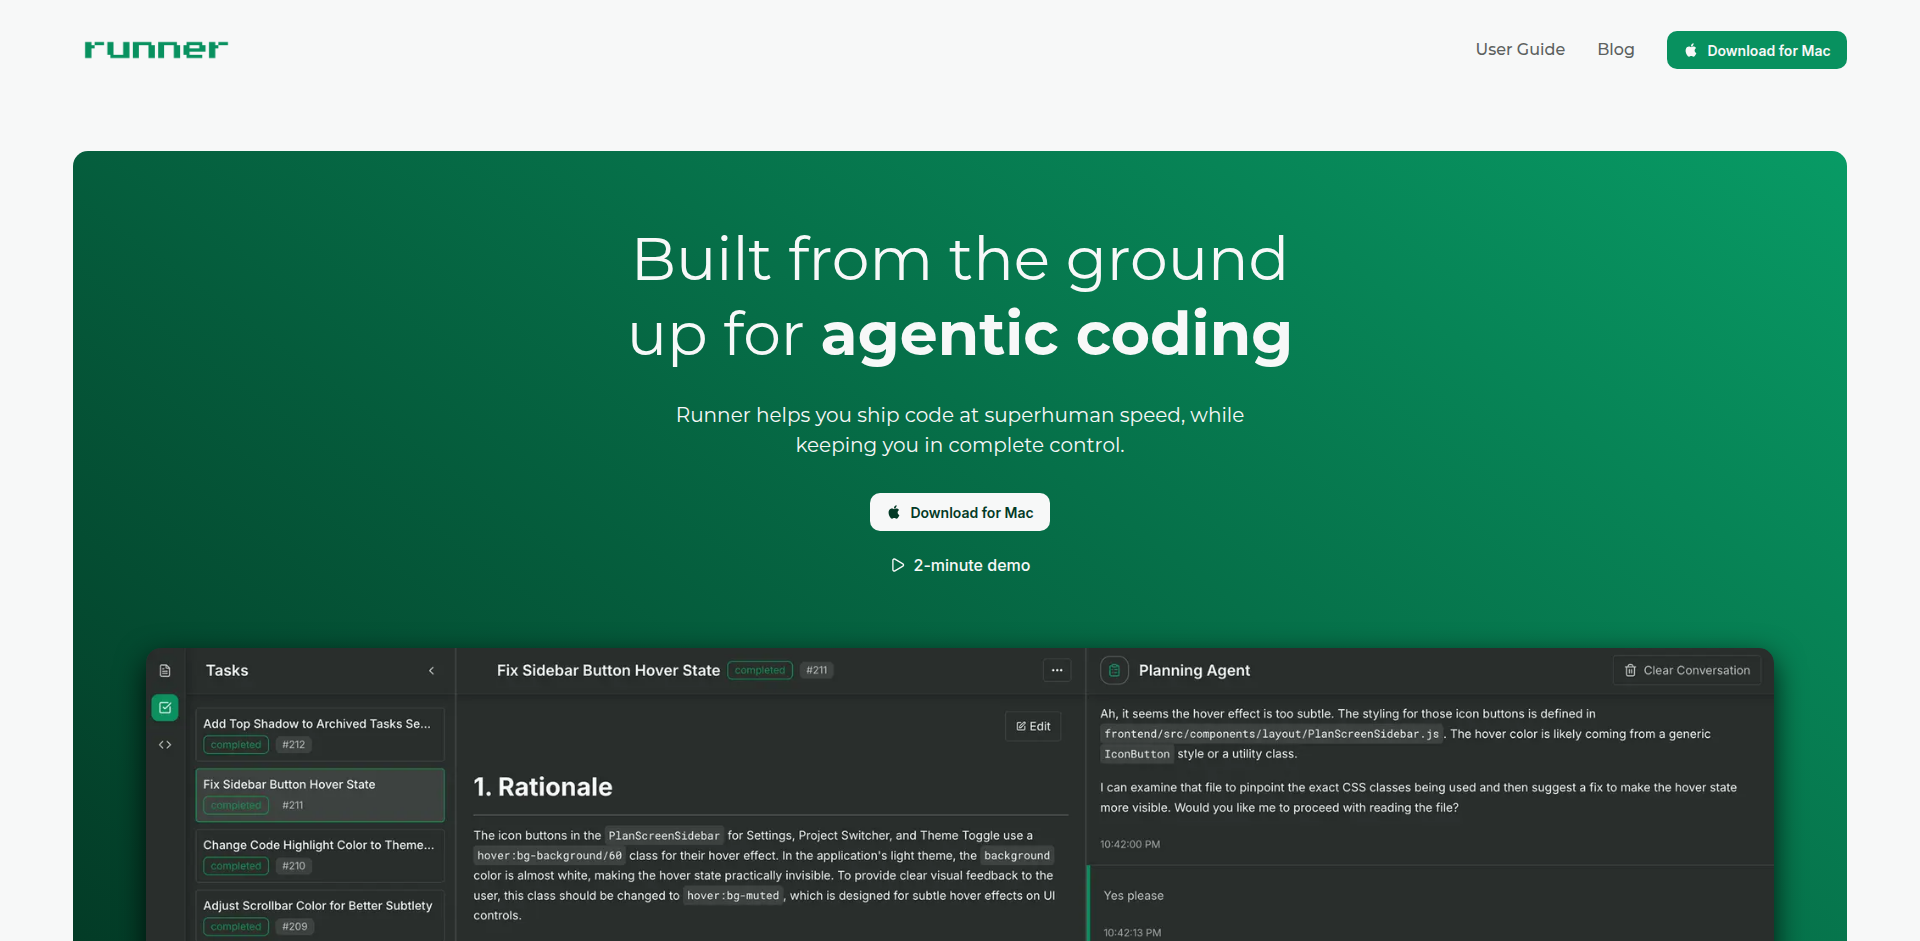Viewport: 1920px width, 941px height.
Task: Click the Tasks panel title
Action: (x=227, y=671)
